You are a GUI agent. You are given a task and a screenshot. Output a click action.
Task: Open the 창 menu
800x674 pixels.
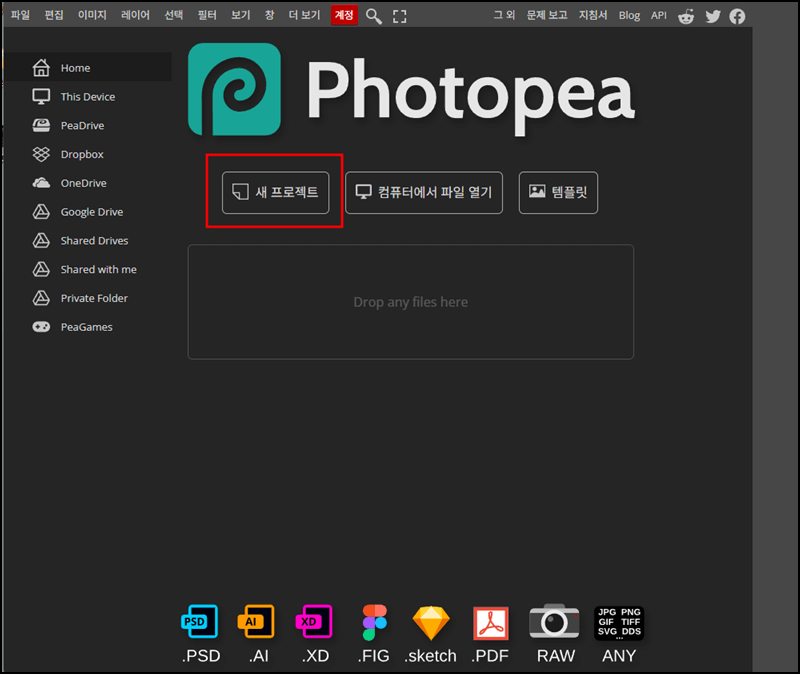269,15
